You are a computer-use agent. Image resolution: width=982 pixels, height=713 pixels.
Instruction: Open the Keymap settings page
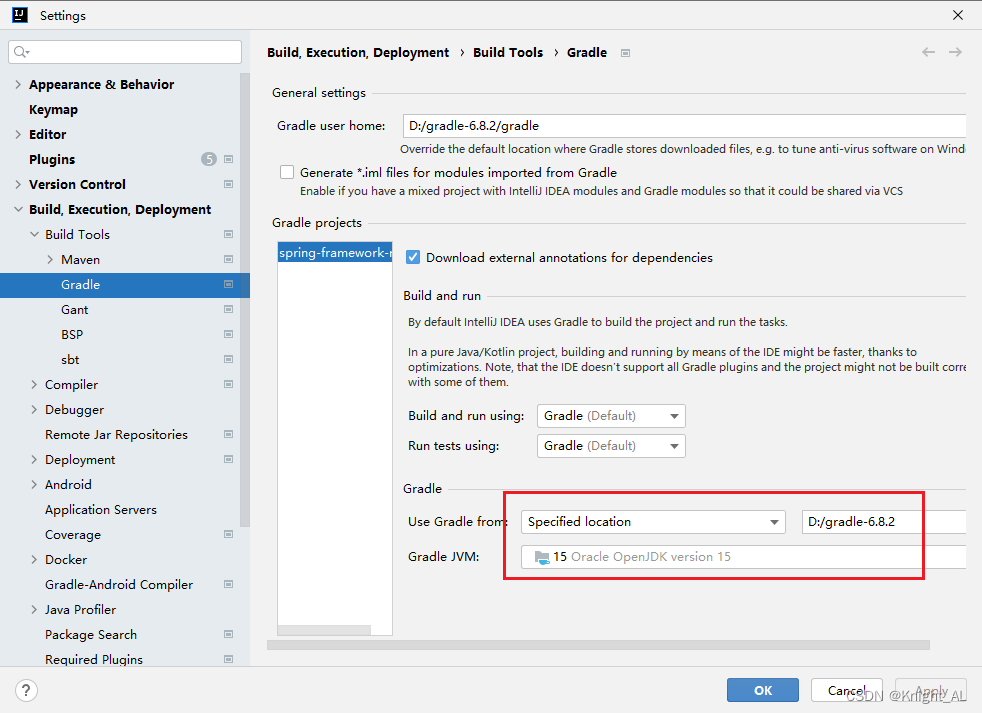click(53, 110)
